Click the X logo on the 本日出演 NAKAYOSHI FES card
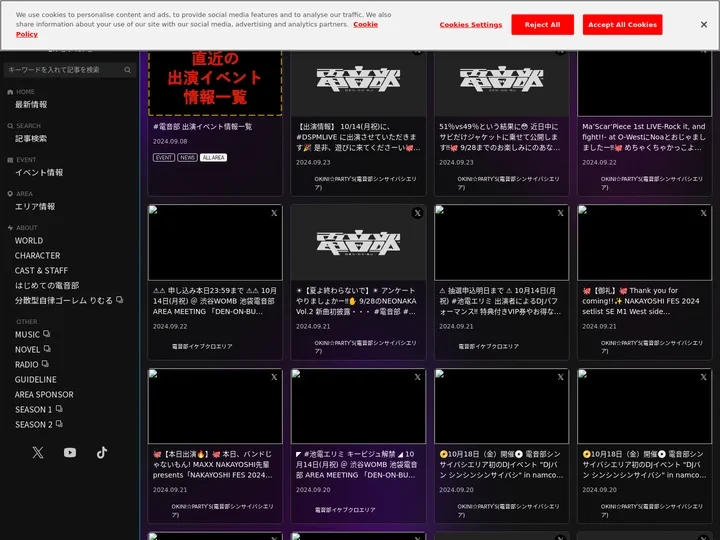The image size is (720, 540). [x=274, y=377]
